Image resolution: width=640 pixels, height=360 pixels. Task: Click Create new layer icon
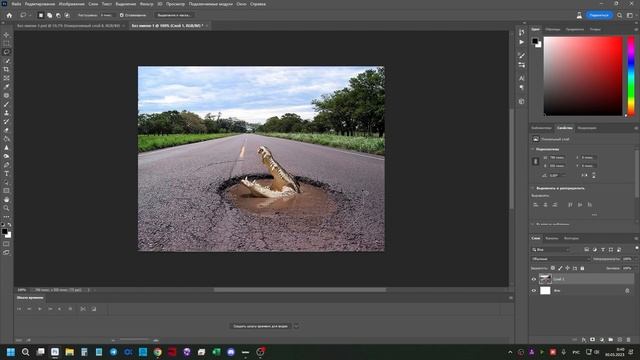[620, 340]
